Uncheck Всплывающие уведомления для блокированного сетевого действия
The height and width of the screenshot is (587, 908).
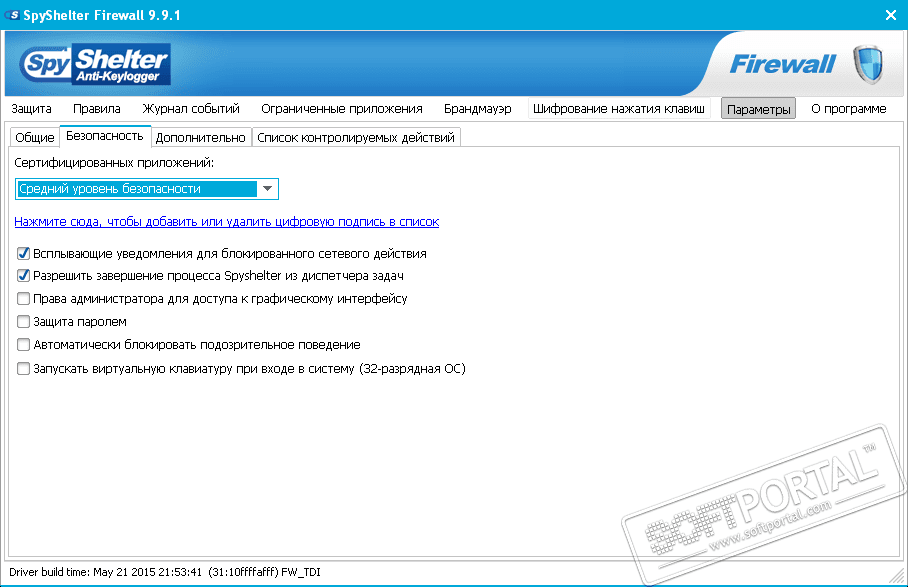click(23, 254)
